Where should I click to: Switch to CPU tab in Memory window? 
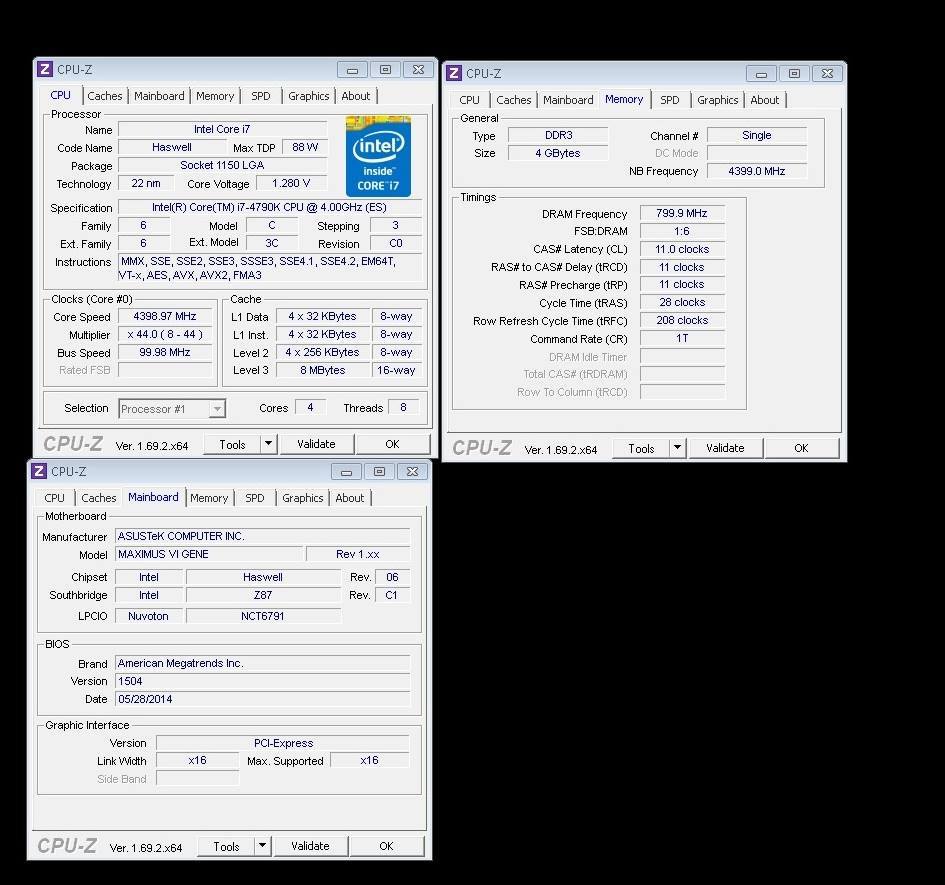[469, 100]
